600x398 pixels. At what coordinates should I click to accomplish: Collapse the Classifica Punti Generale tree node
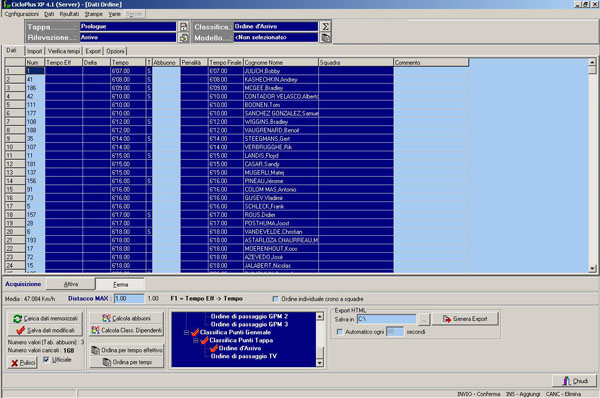click(x=186, y=332)
